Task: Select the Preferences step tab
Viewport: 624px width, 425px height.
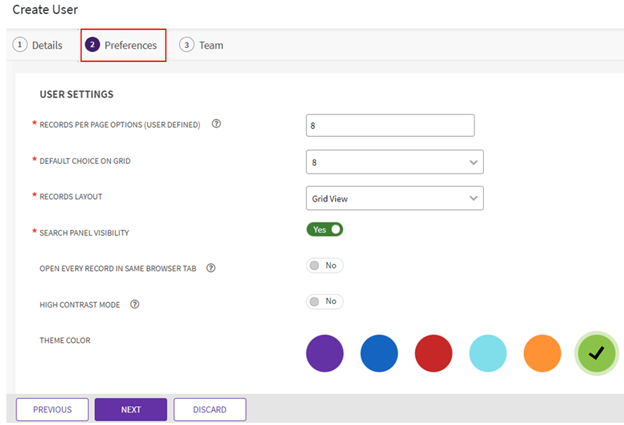Action: (122, 45)
